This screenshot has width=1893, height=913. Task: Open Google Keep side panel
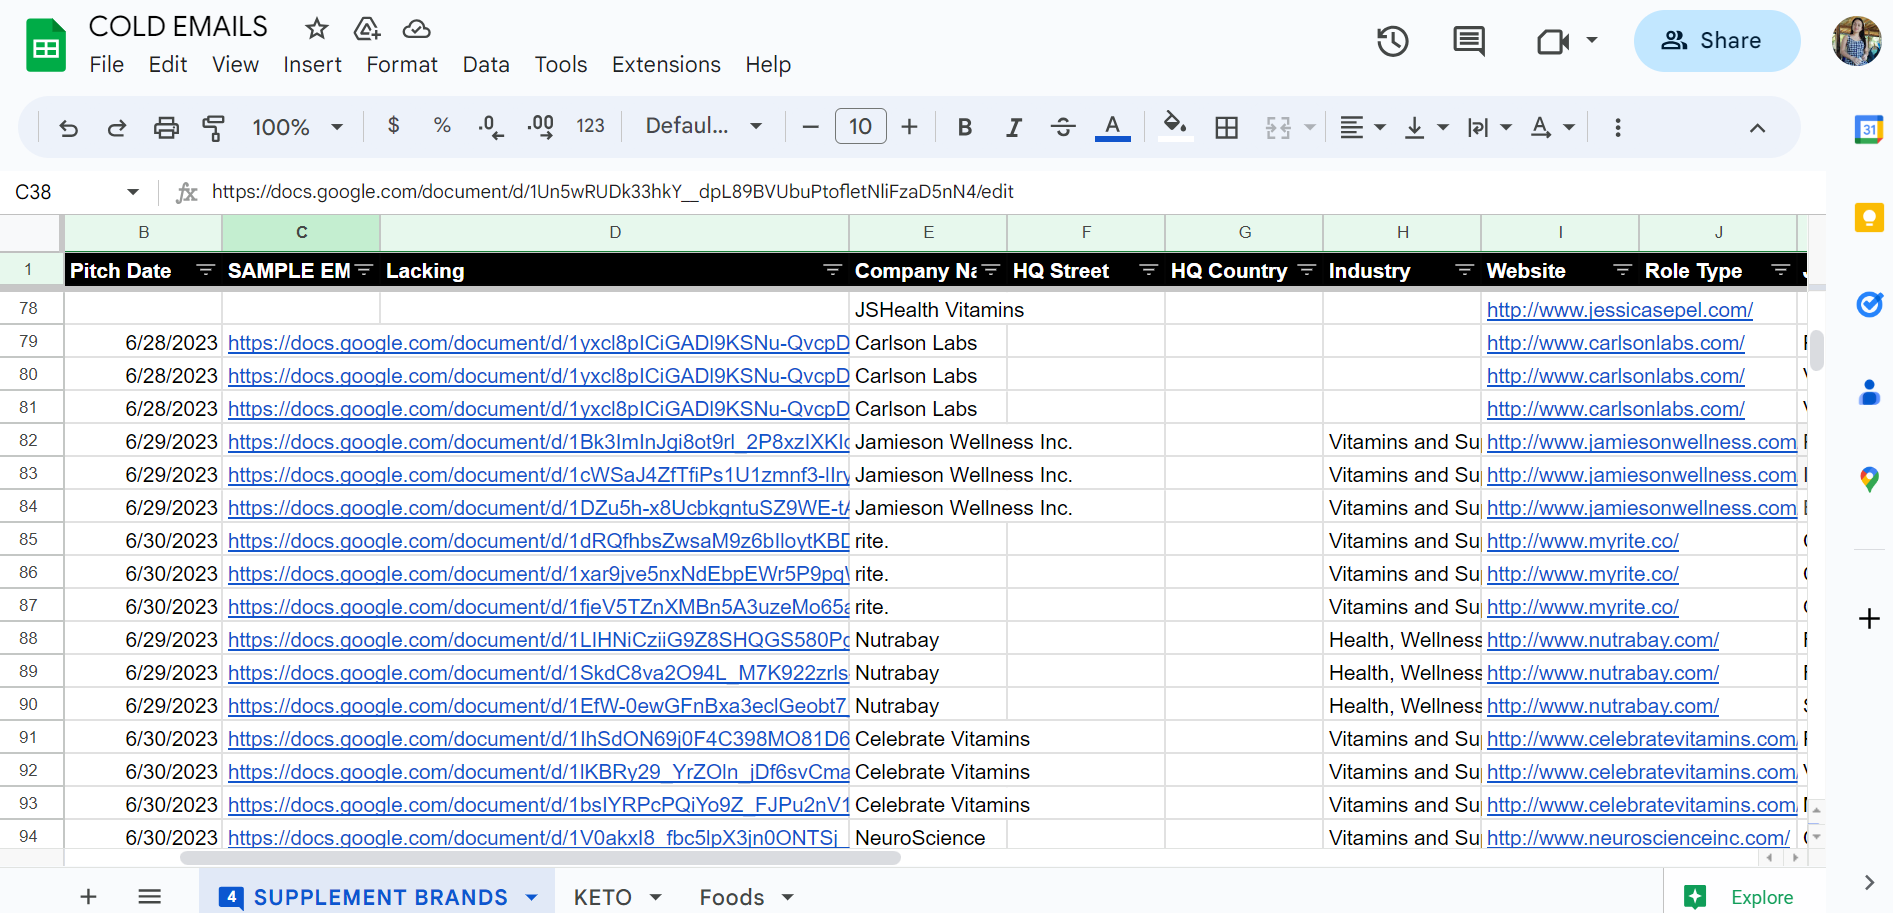(x=1869, y=217)
